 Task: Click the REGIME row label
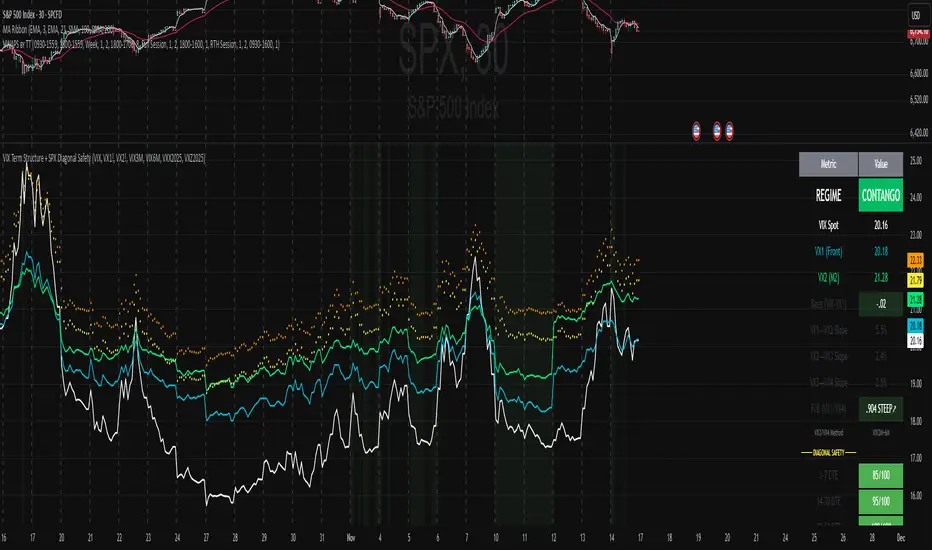[x=828, y=196]
